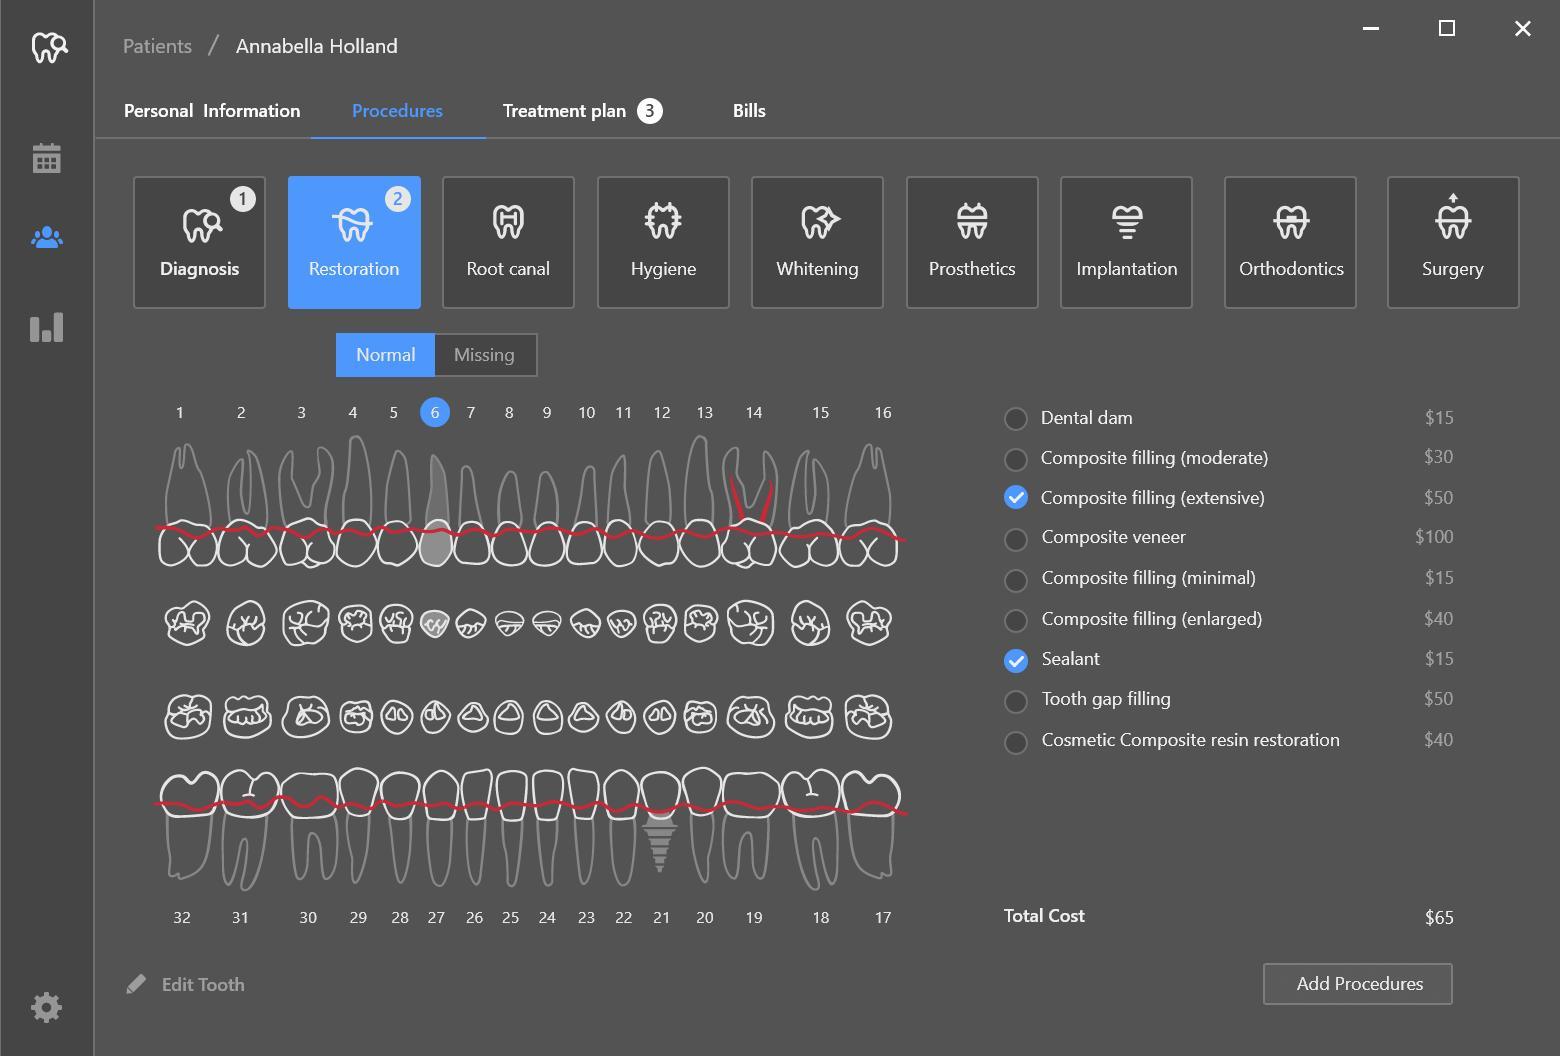The image size is (1560, 1056).
Task: Open the calendar view in sidebar
Action: 47,158
